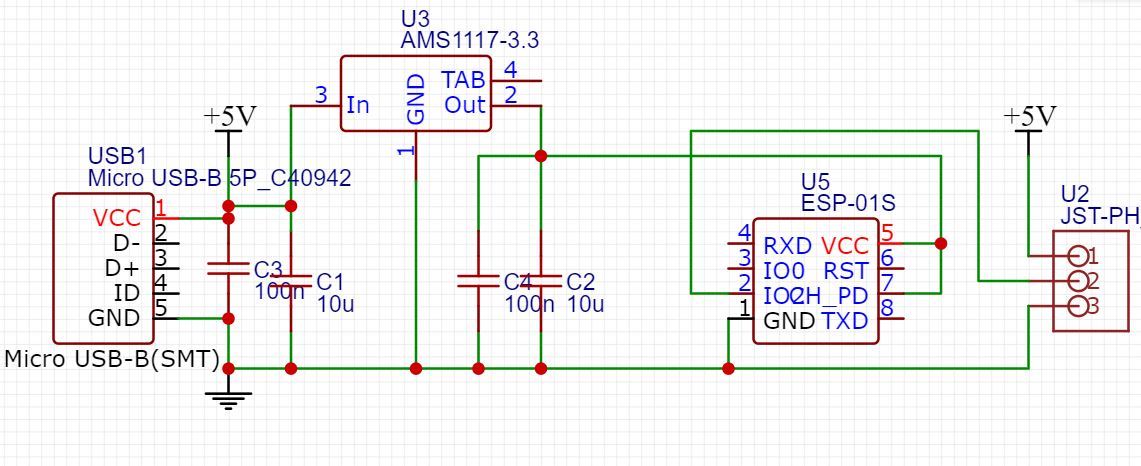Click the RST pin label on ESP-01S
Image resolution: width=1141 pixels, height=466 pixels.
point(846,271)
